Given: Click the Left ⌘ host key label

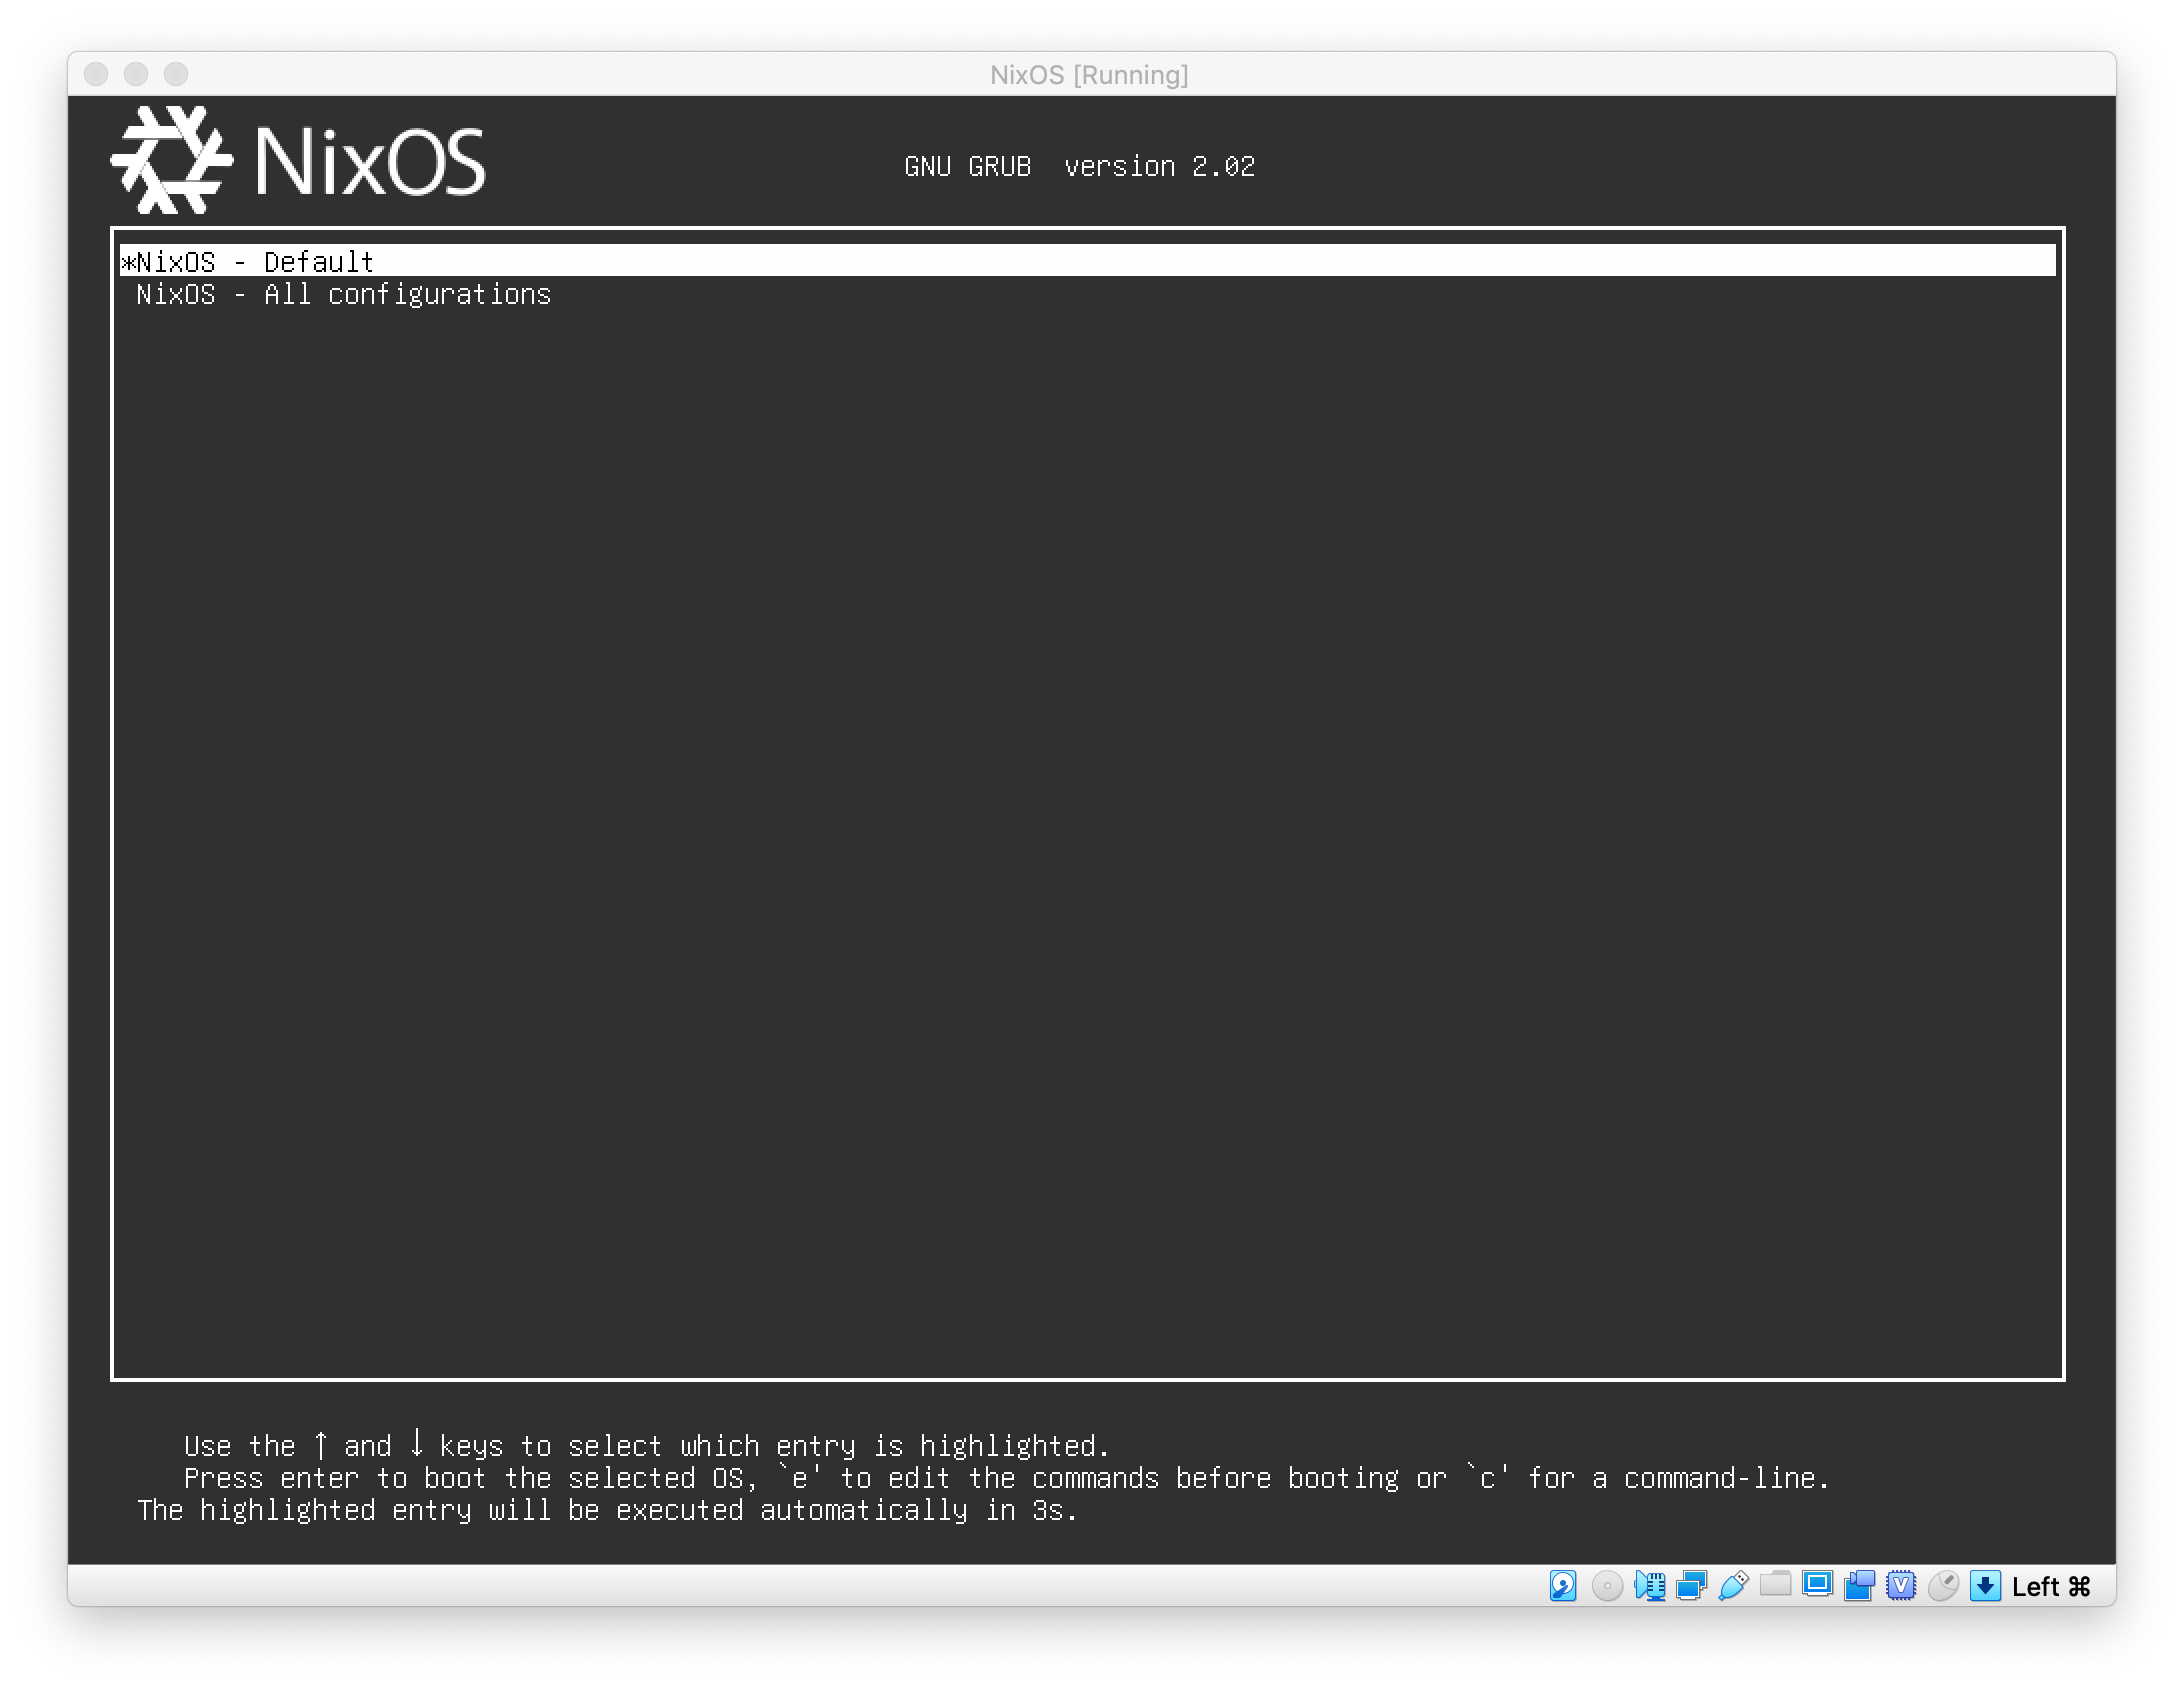Looking at the screenshot, I should tap(2051, 1587).
